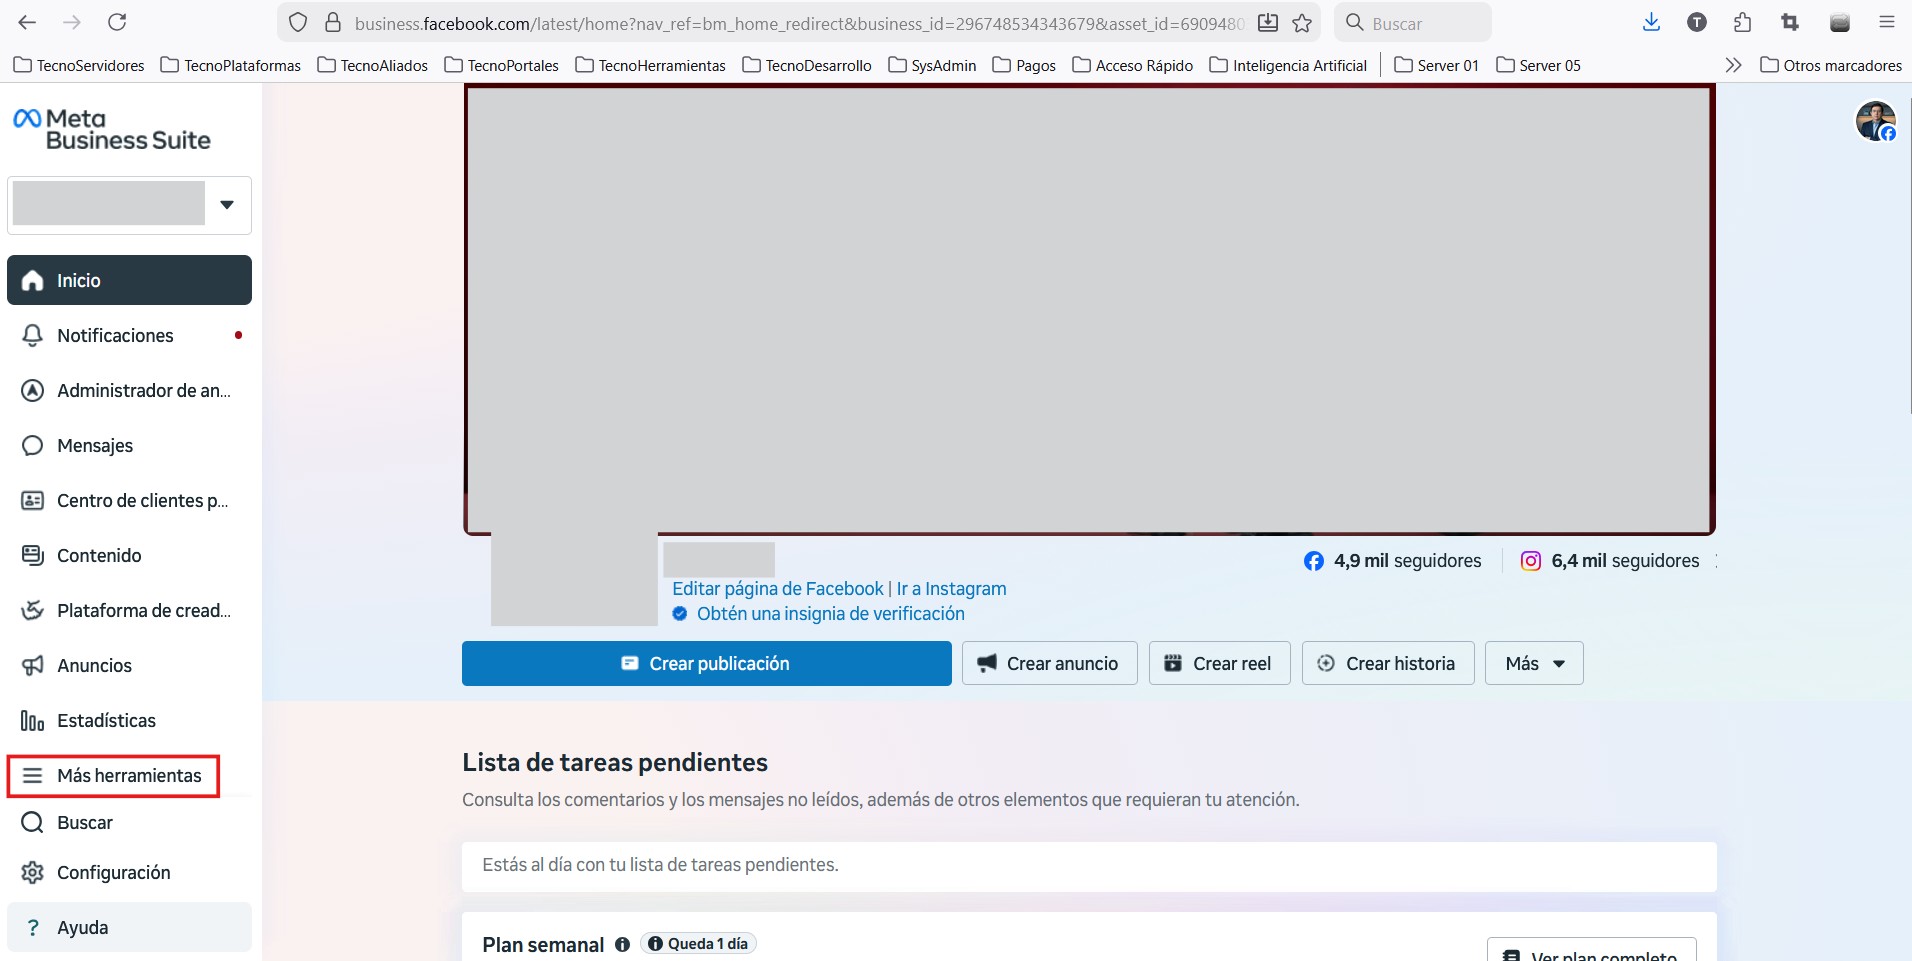Bookmark page with the star icon
The width and height of the screenshot is (1912, 961).
[x=1302, y=23]
